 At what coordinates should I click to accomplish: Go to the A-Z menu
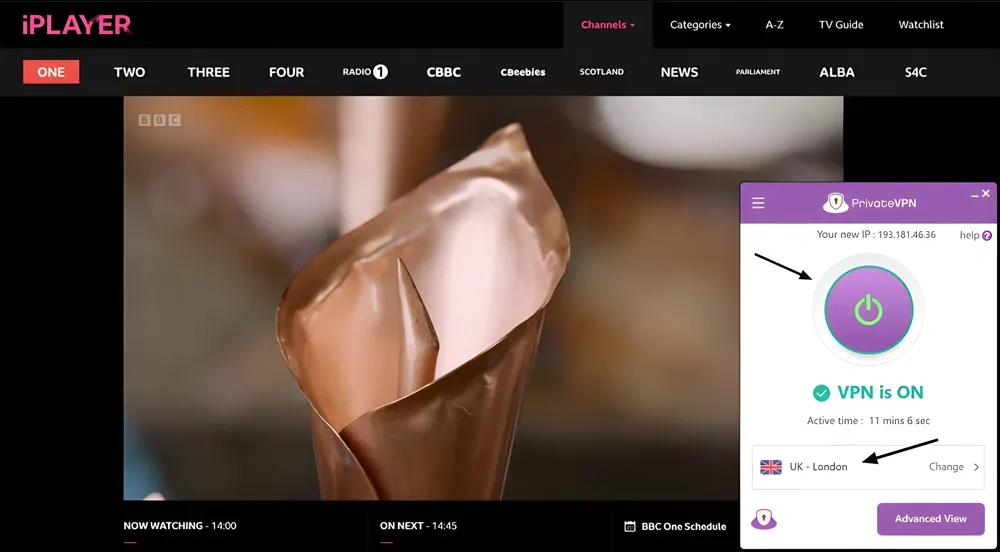pyautogui.click(x=774, y=25)
